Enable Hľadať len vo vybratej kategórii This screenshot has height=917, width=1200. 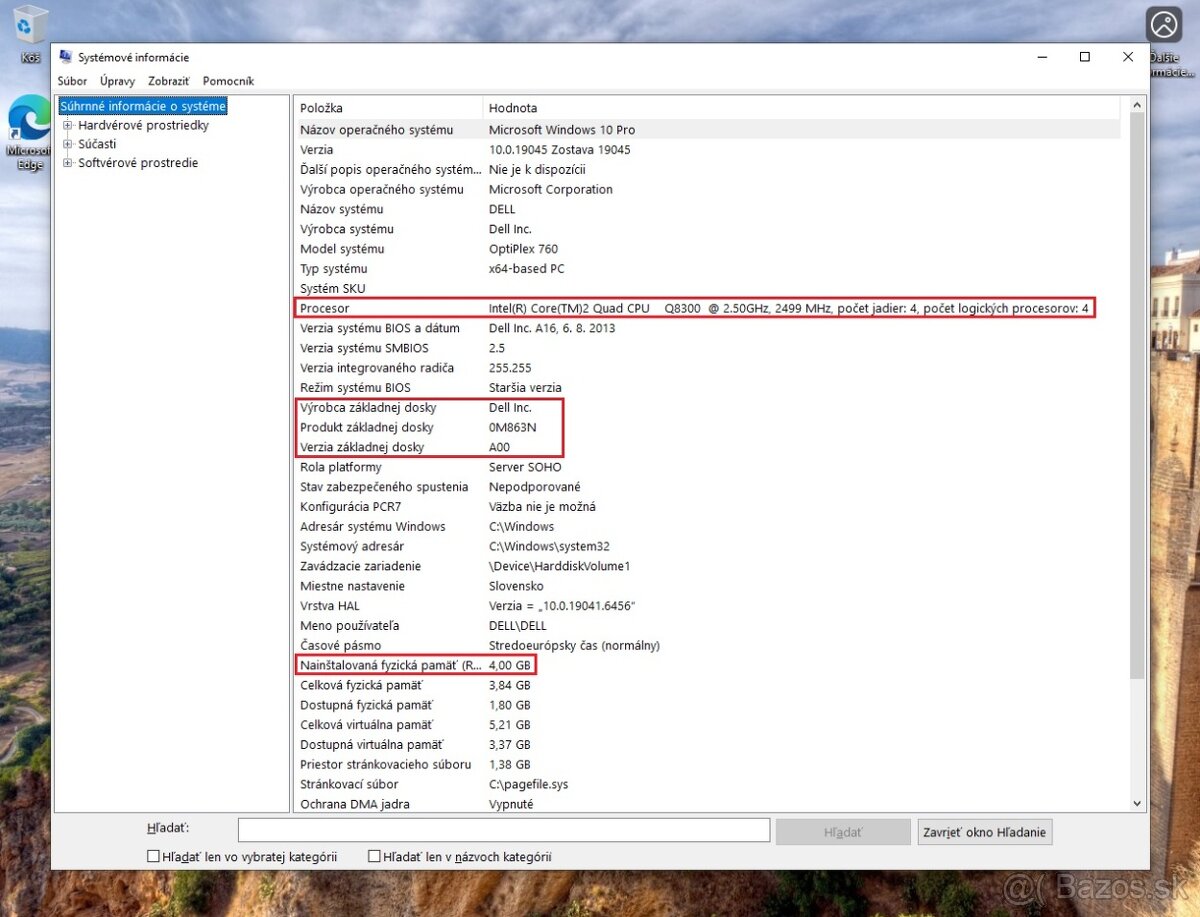click(x=154, y=856)
